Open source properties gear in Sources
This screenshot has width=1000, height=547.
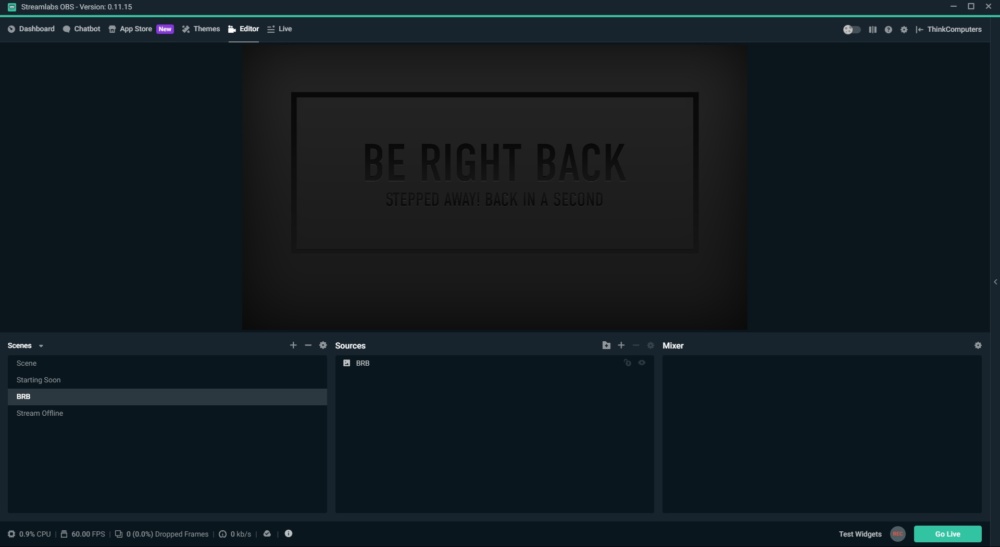pos(651,345)
